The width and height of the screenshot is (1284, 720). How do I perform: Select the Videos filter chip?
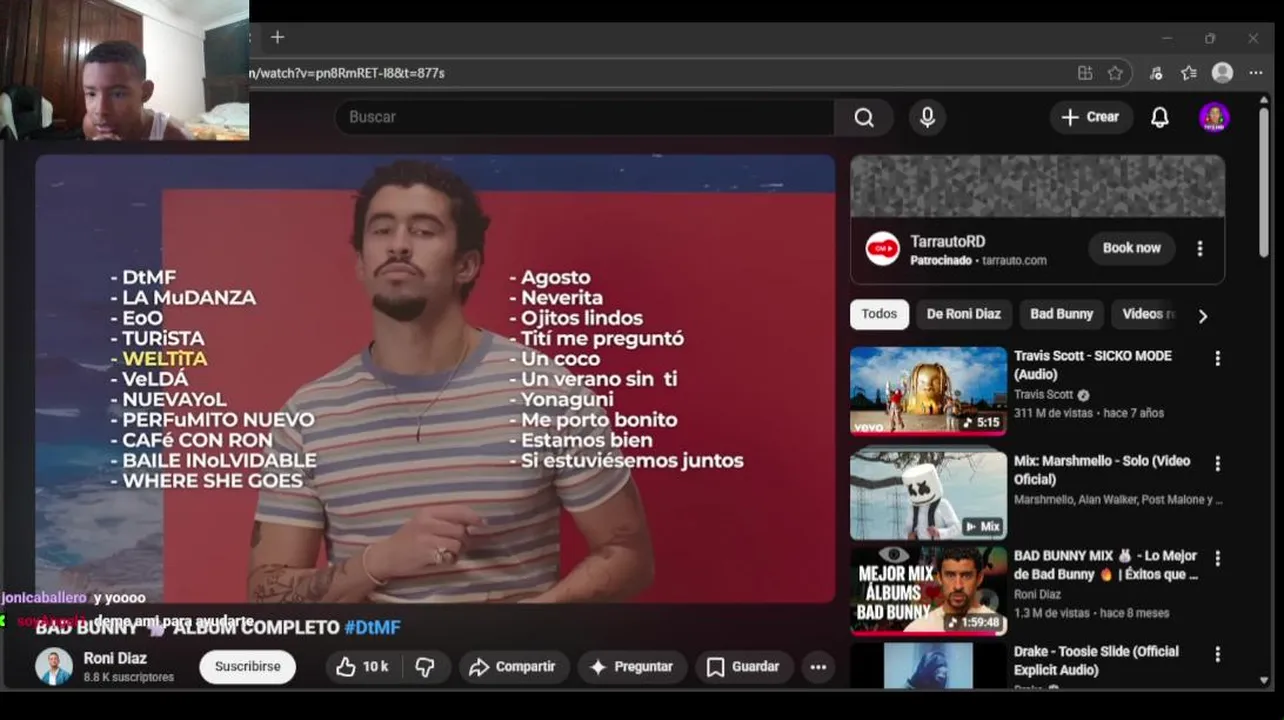click(1148, 314)
